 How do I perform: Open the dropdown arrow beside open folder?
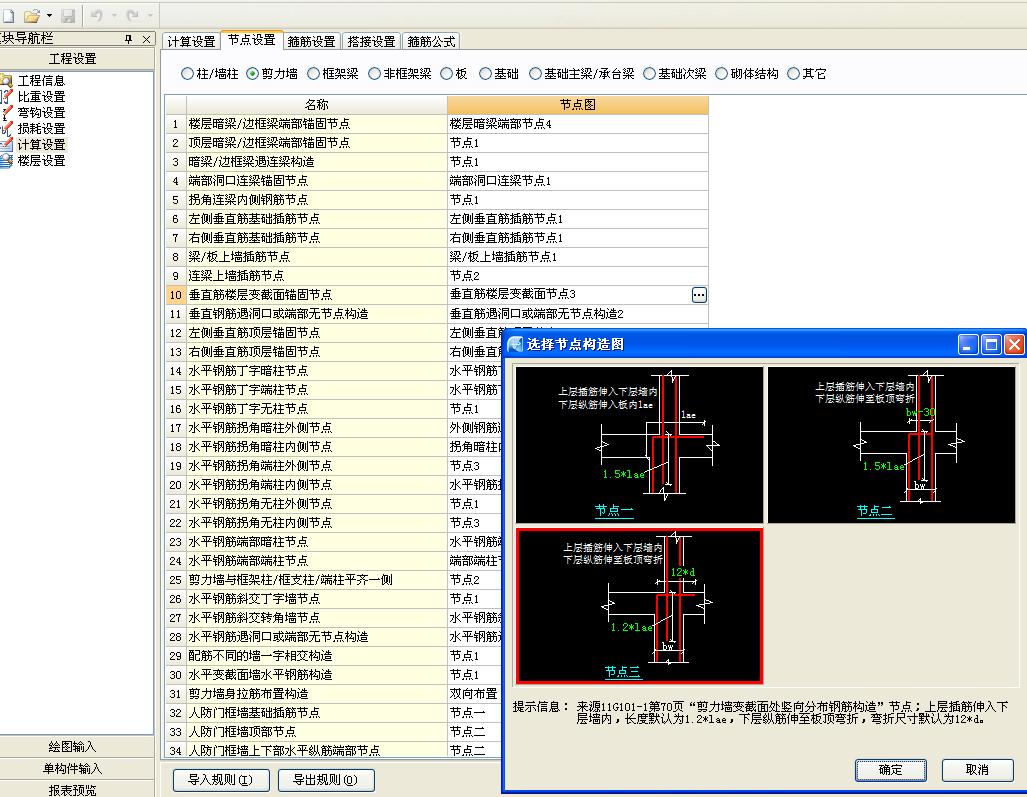click(x=49, y=15)
